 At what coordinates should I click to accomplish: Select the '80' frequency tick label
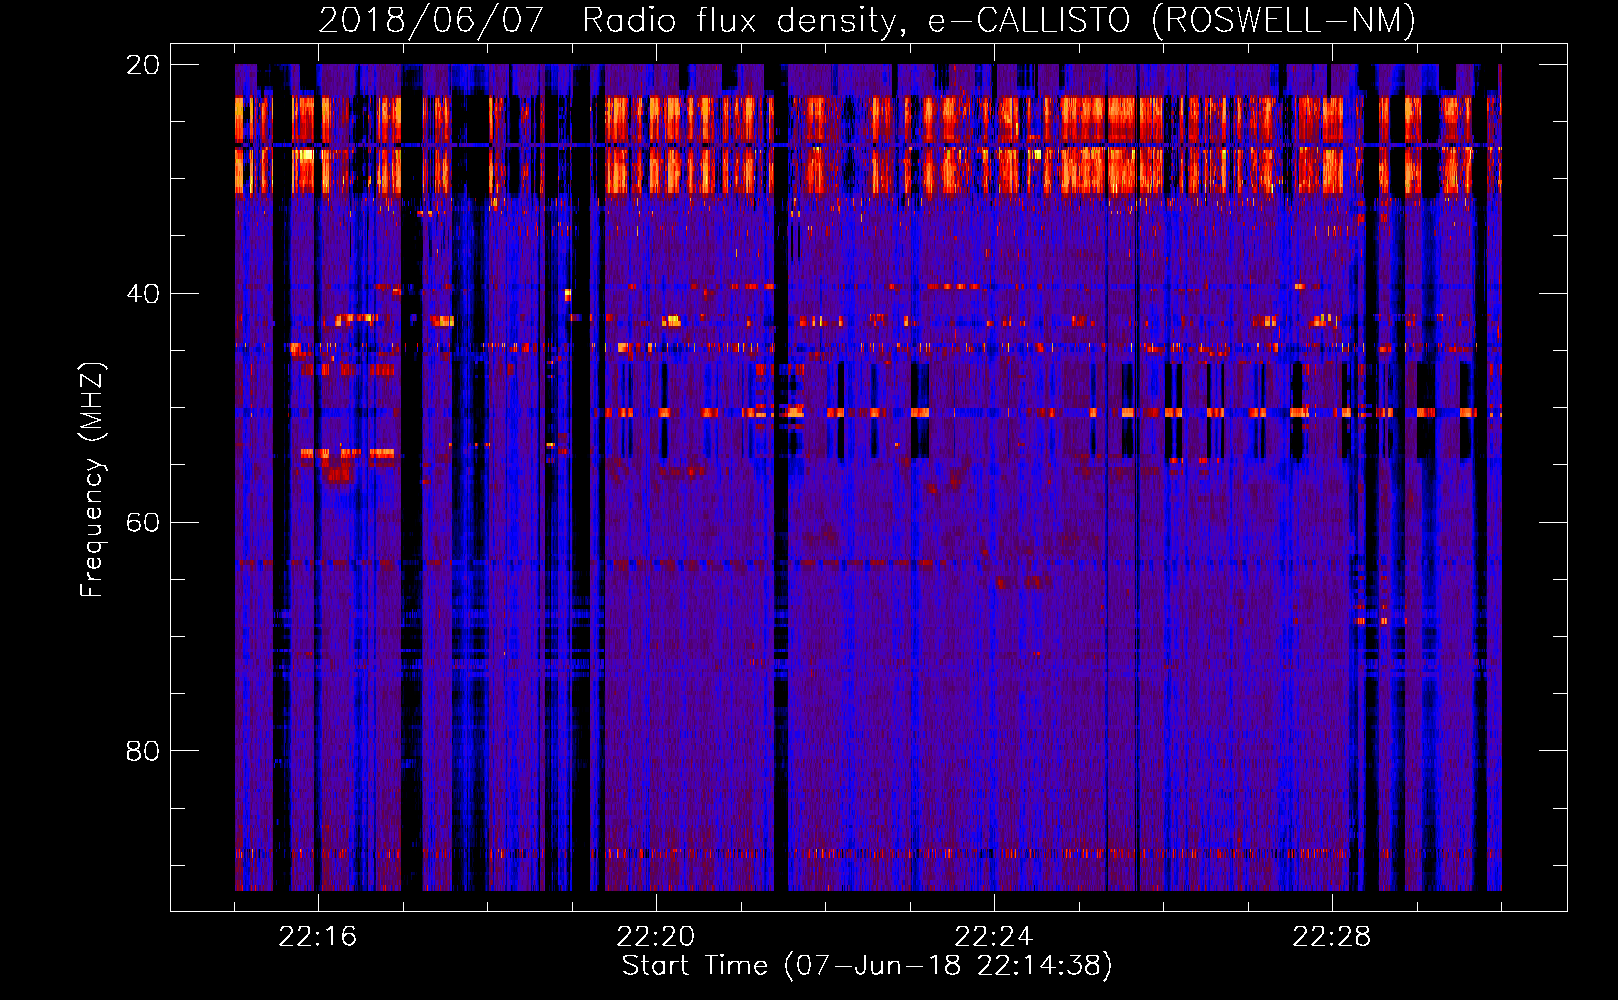coord(143,751)
